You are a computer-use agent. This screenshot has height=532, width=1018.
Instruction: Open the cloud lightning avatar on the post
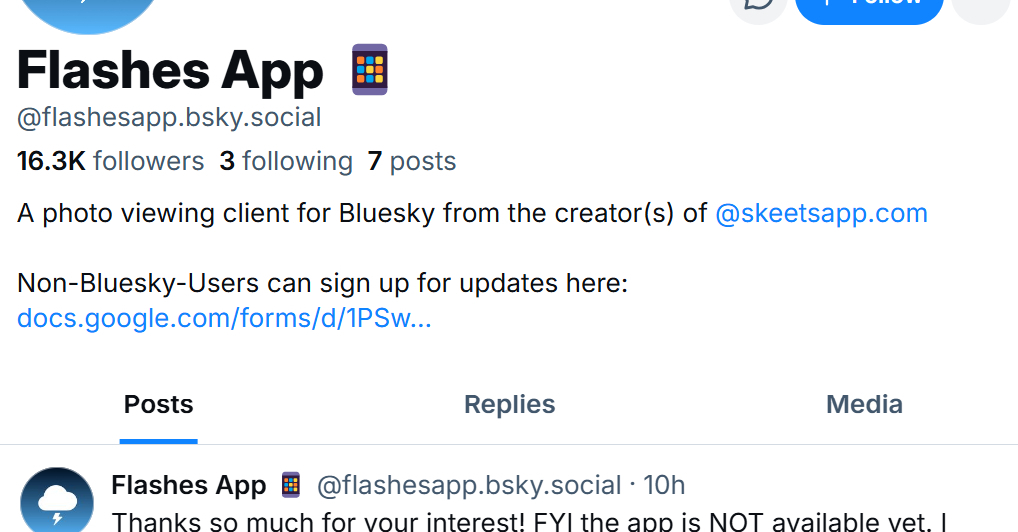[x=57, y=502]
